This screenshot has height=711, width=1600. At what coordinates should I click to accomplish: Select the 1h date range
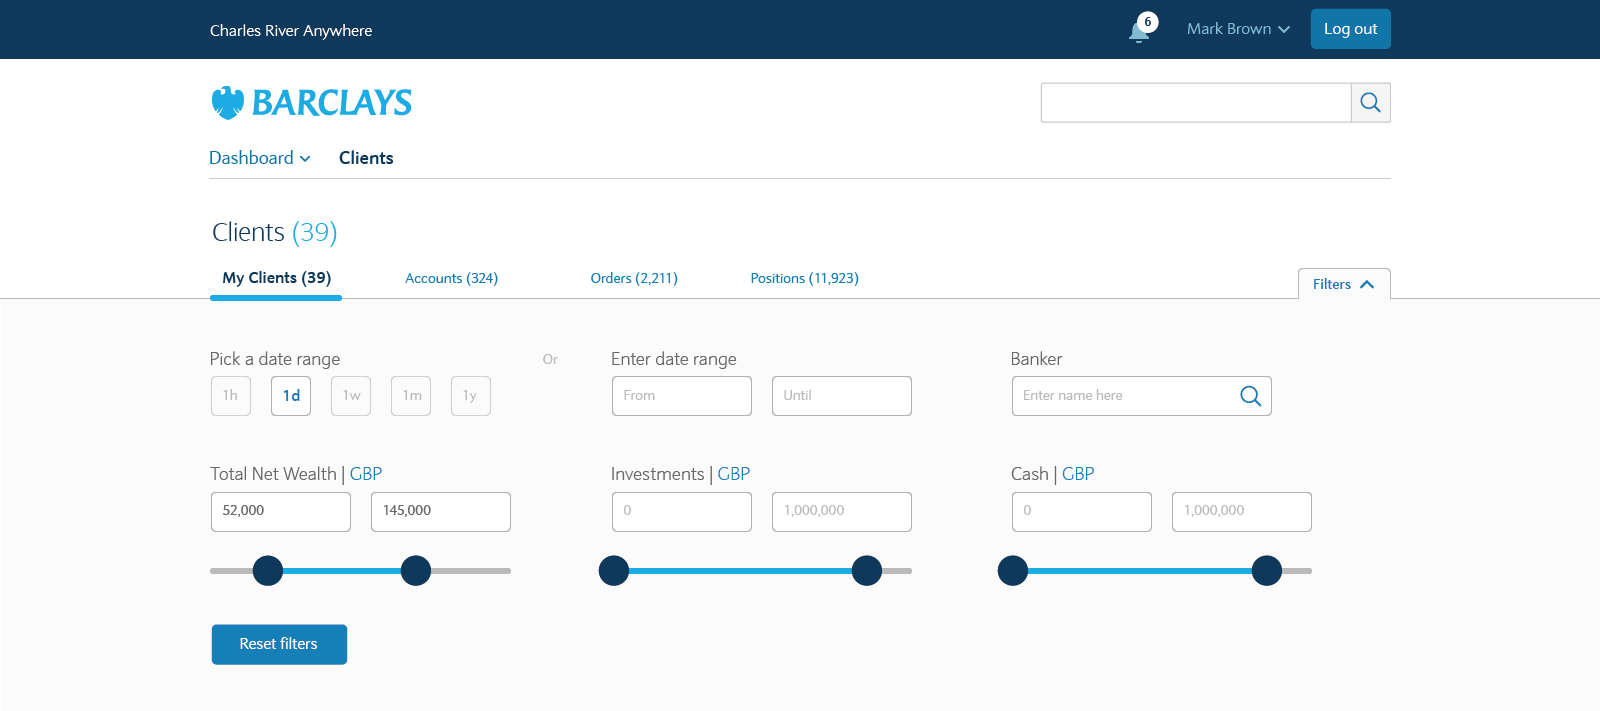click(231, 396)
